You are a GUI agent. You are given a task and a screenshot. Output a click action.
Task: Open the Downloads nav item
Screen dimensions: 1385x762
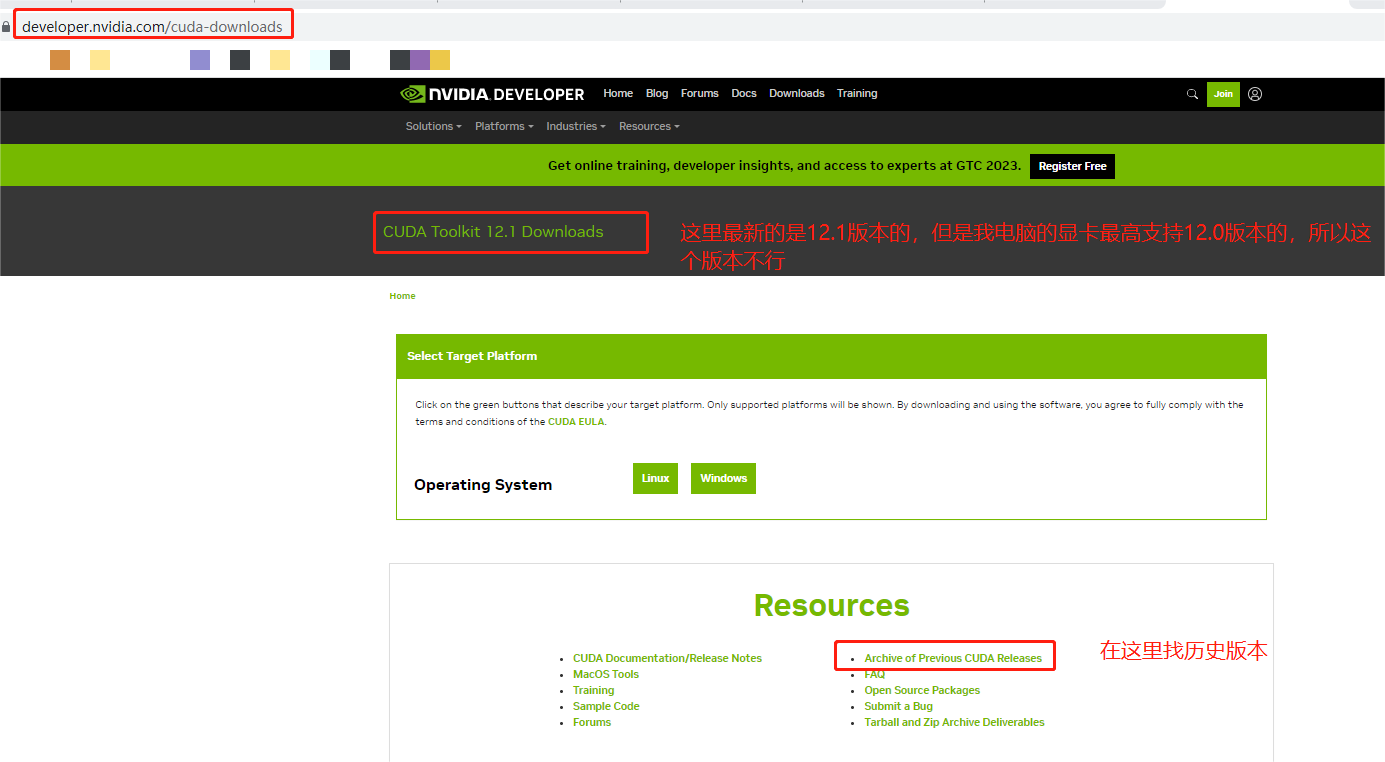797,93
